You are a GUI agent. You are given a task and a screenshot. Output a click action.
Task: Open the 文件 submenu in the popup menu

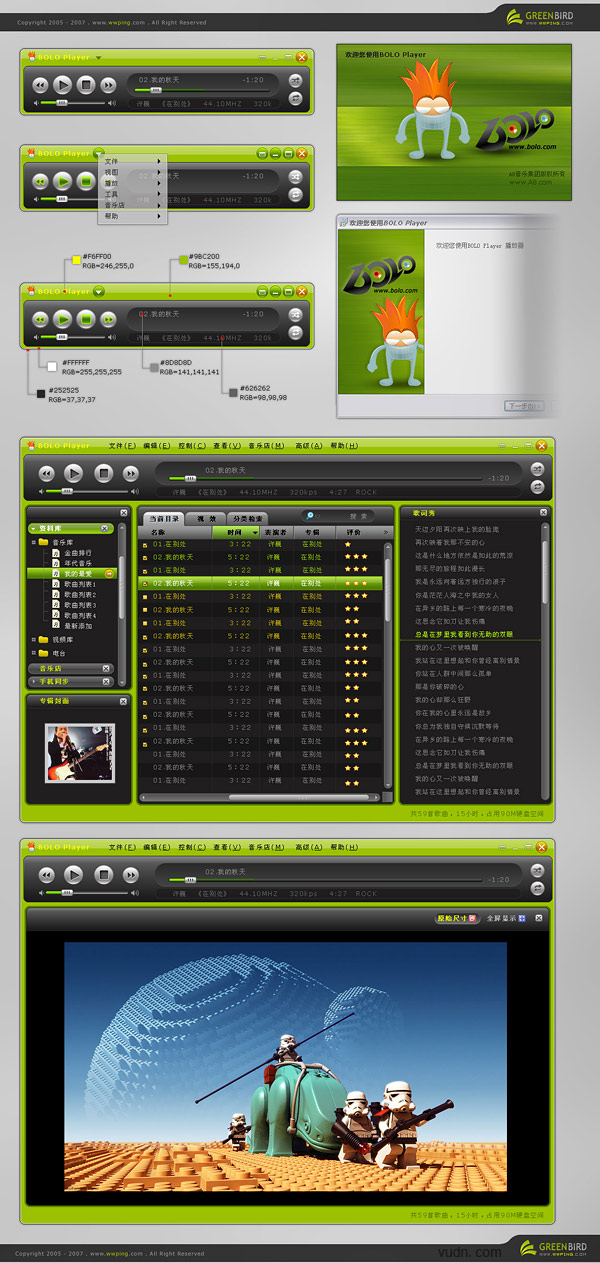(132, 161)
